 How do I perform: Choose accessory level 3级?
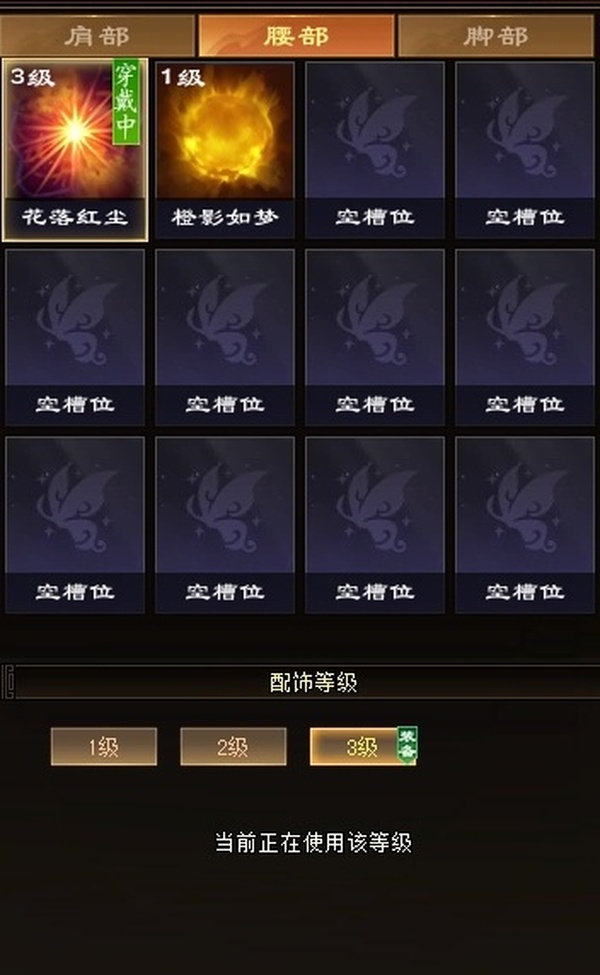click(363, 746)
